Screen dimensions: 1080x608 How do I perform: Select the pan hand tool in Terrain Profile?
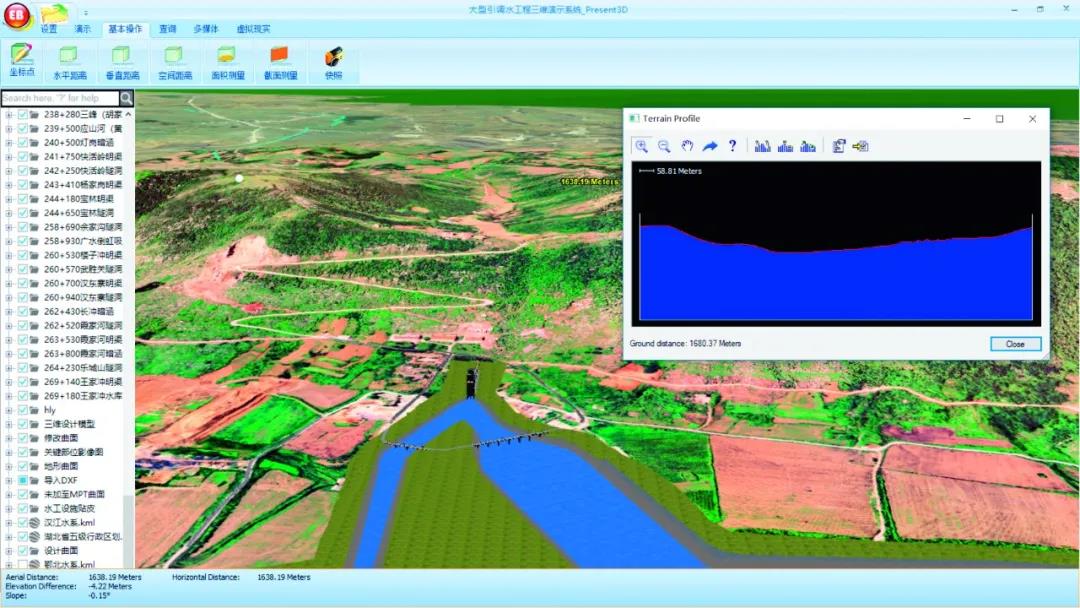pyautogui.click(x=687, y=146)
